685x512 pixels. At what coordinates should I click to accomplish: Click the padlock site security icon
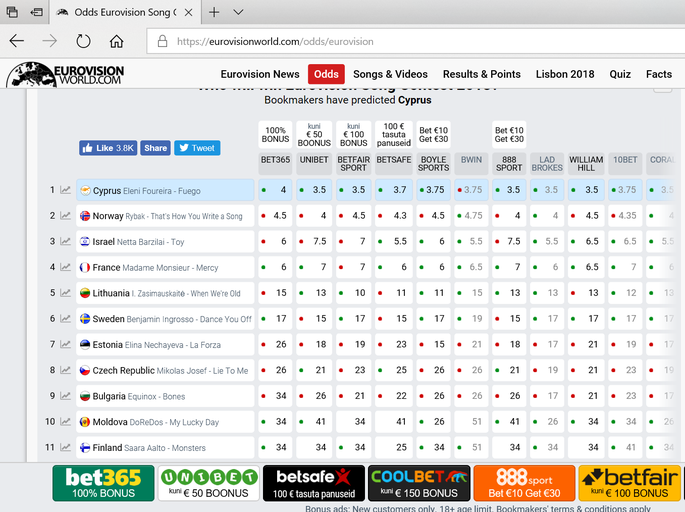pos(162,41)
